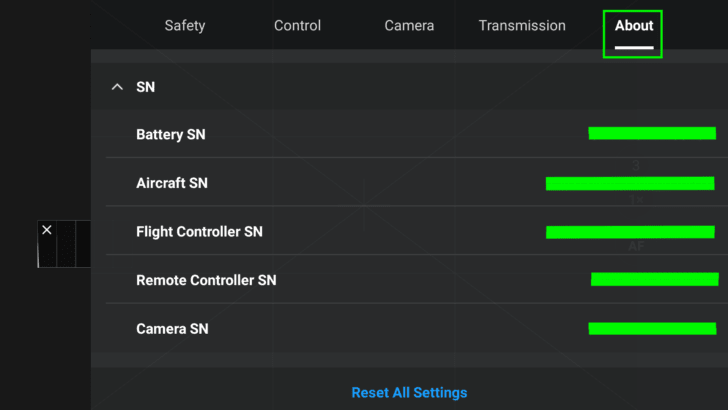This screenshot has width=728, height=410.
Task: Click the Flight Controller SN serial value
Action: (x=630, y=232)
